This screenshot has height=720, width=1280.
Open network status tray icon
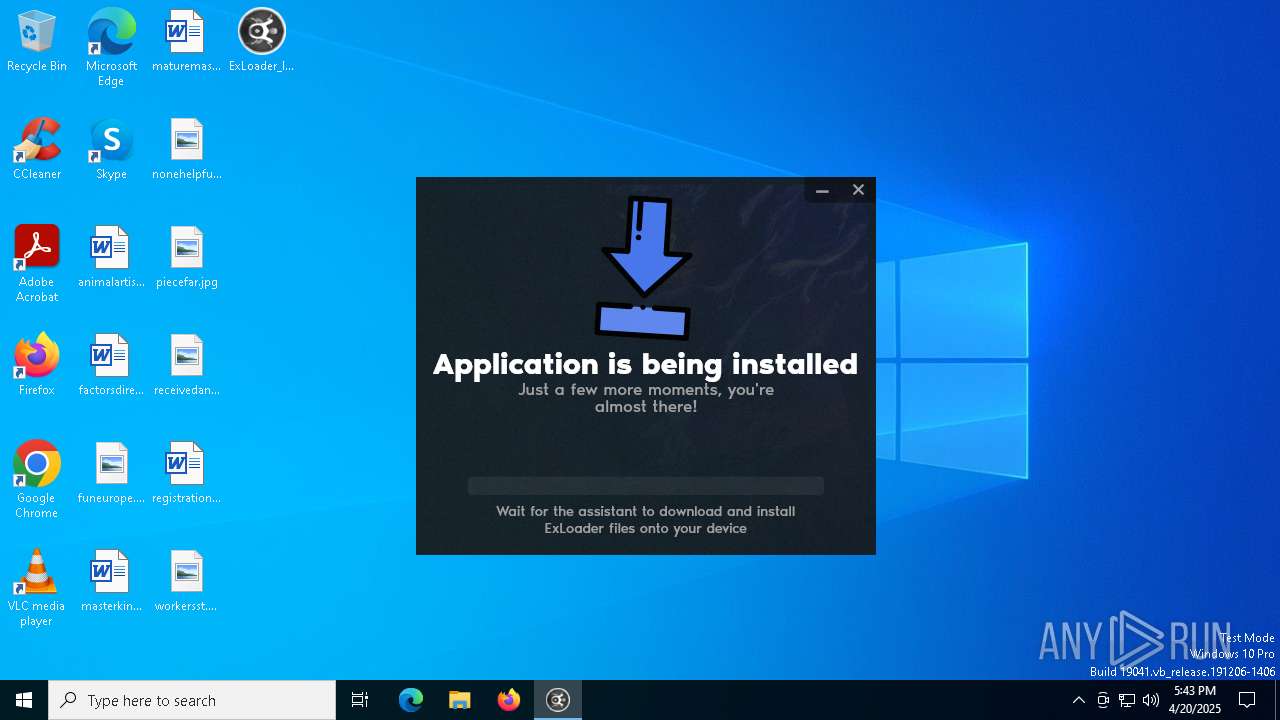[1127, 700]
